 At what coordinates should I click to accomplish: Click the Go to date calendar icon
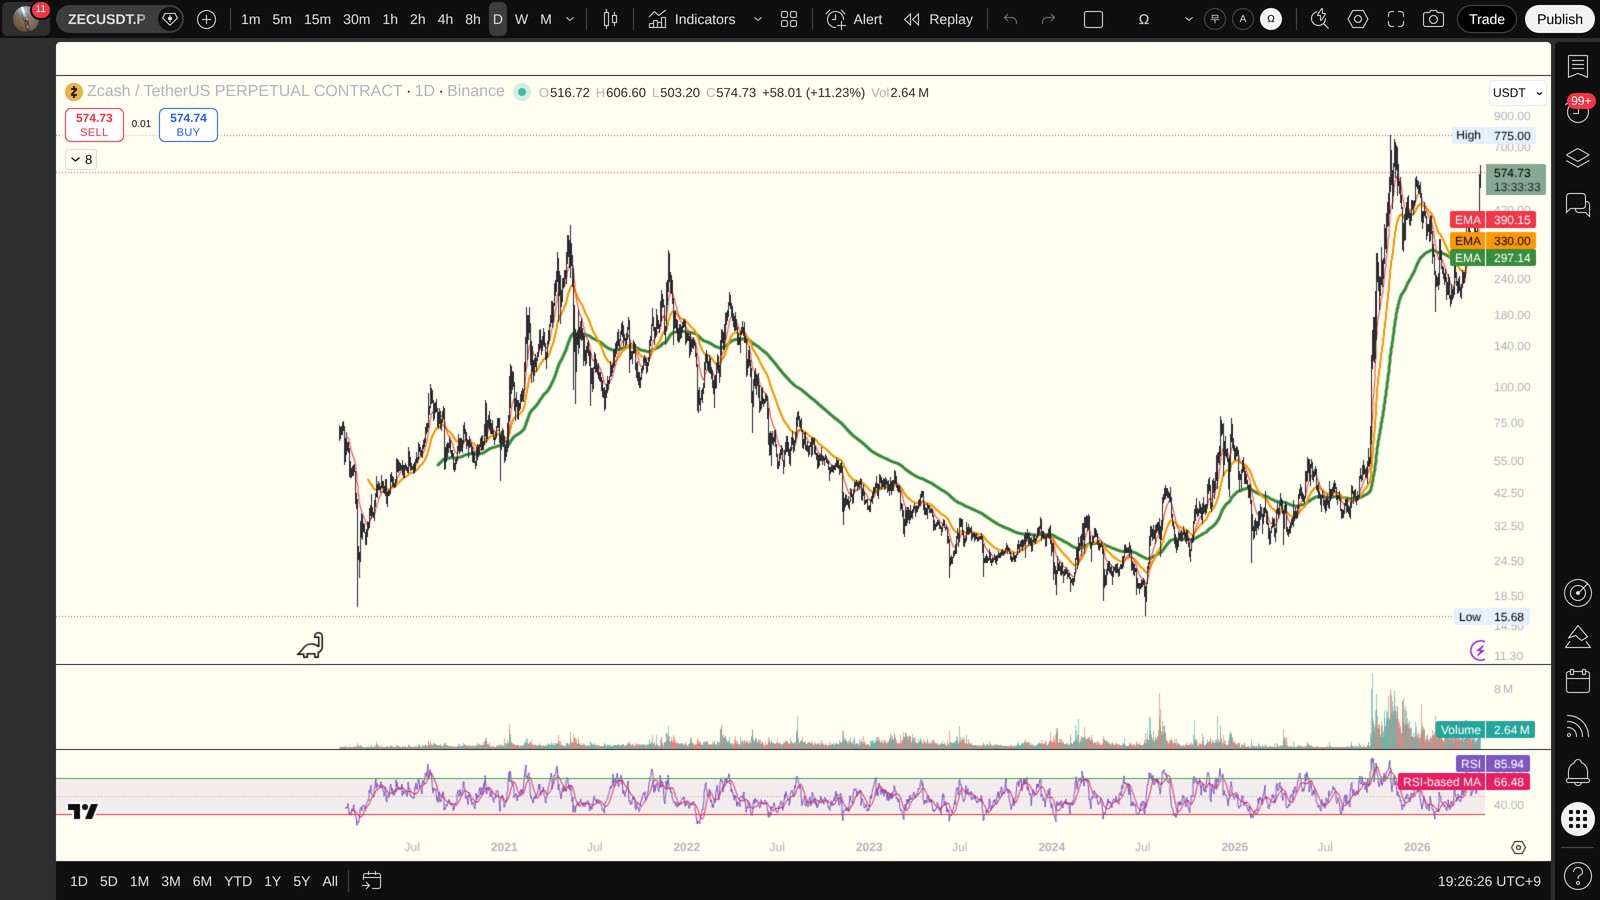[x=371, y=881]
